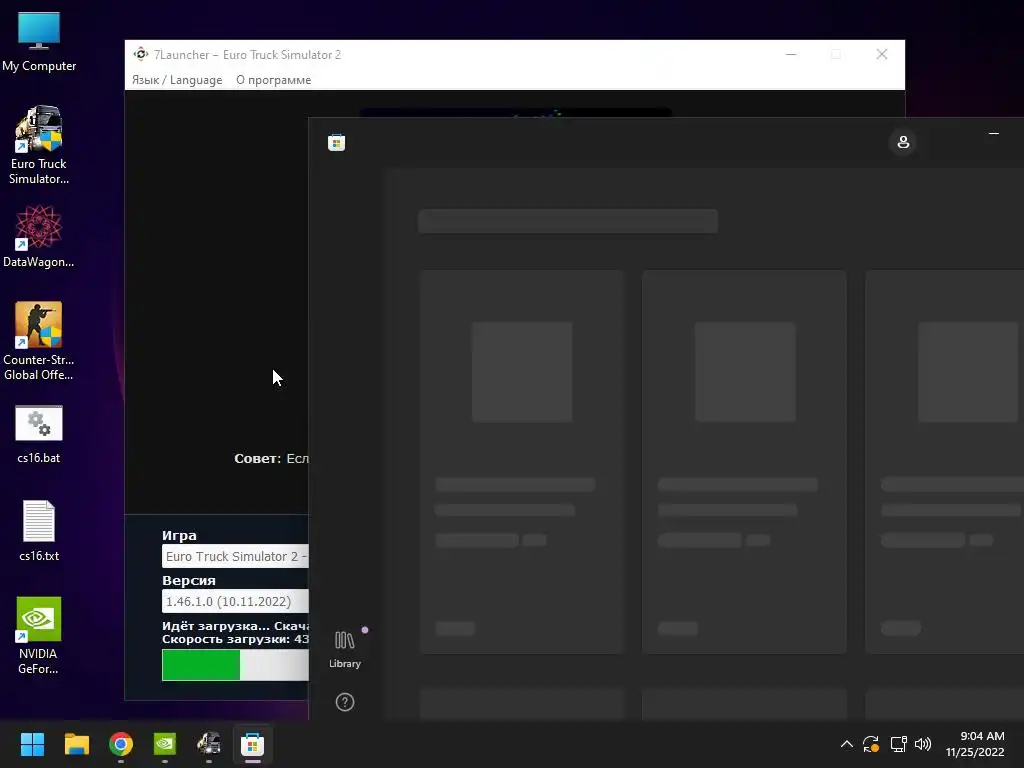Click 7Launcher icon in its title bar
Viewport: 1024px width, 768px height.
point(140,54)
